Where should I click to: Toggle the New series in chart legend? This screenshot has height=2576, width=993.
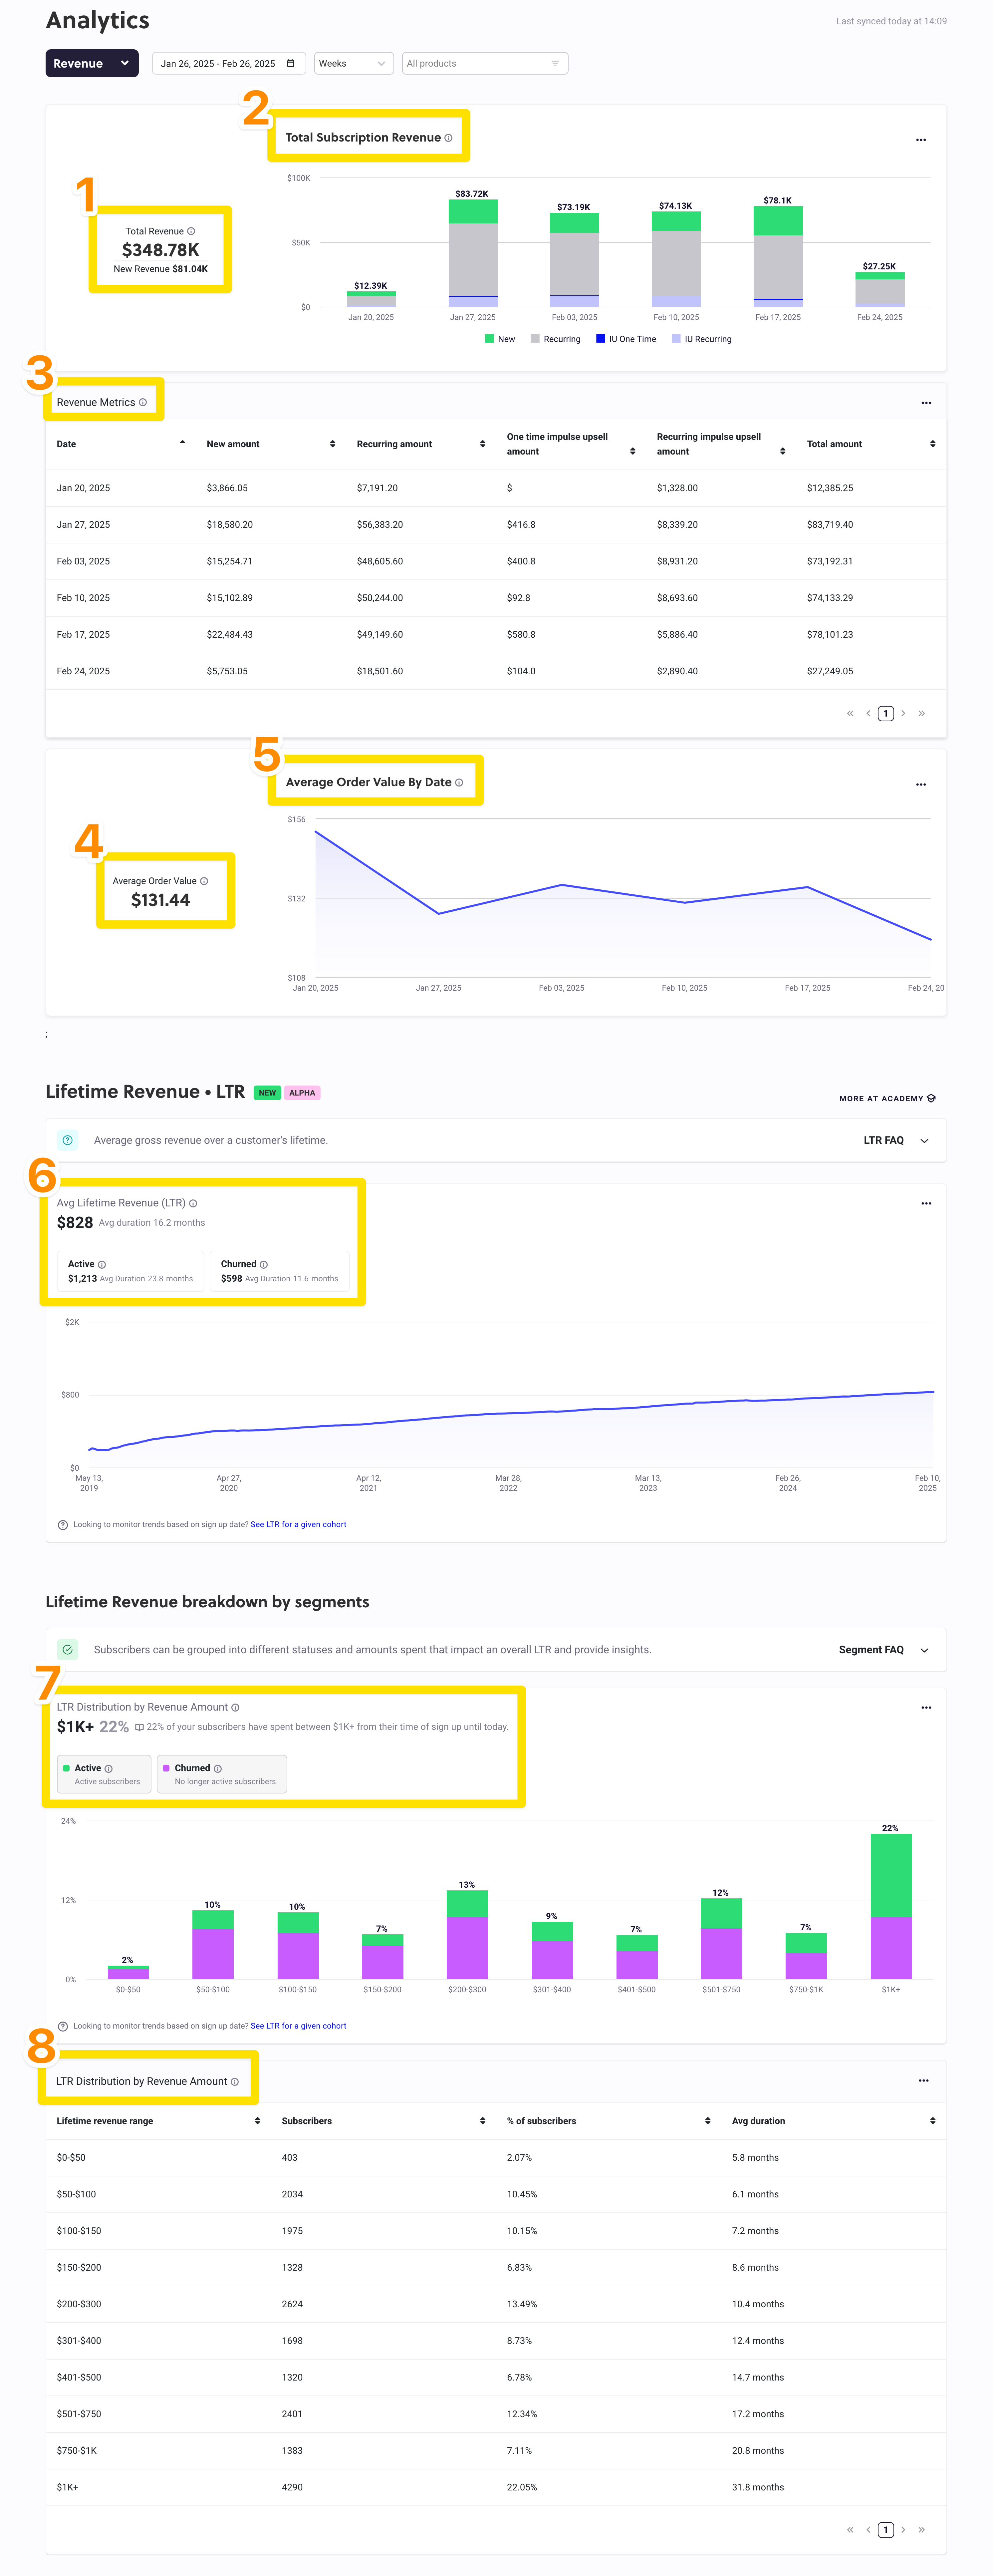coord(500,339)
